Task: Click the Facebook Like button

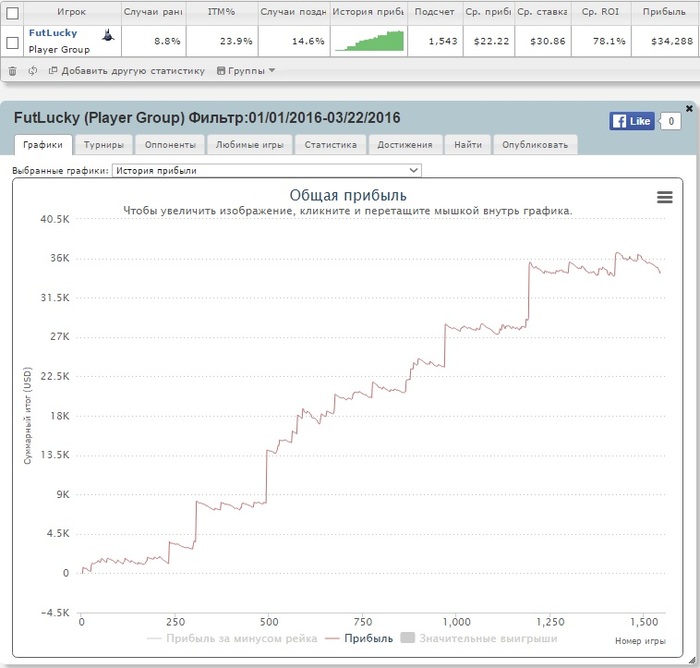Action: coord(632,121)
